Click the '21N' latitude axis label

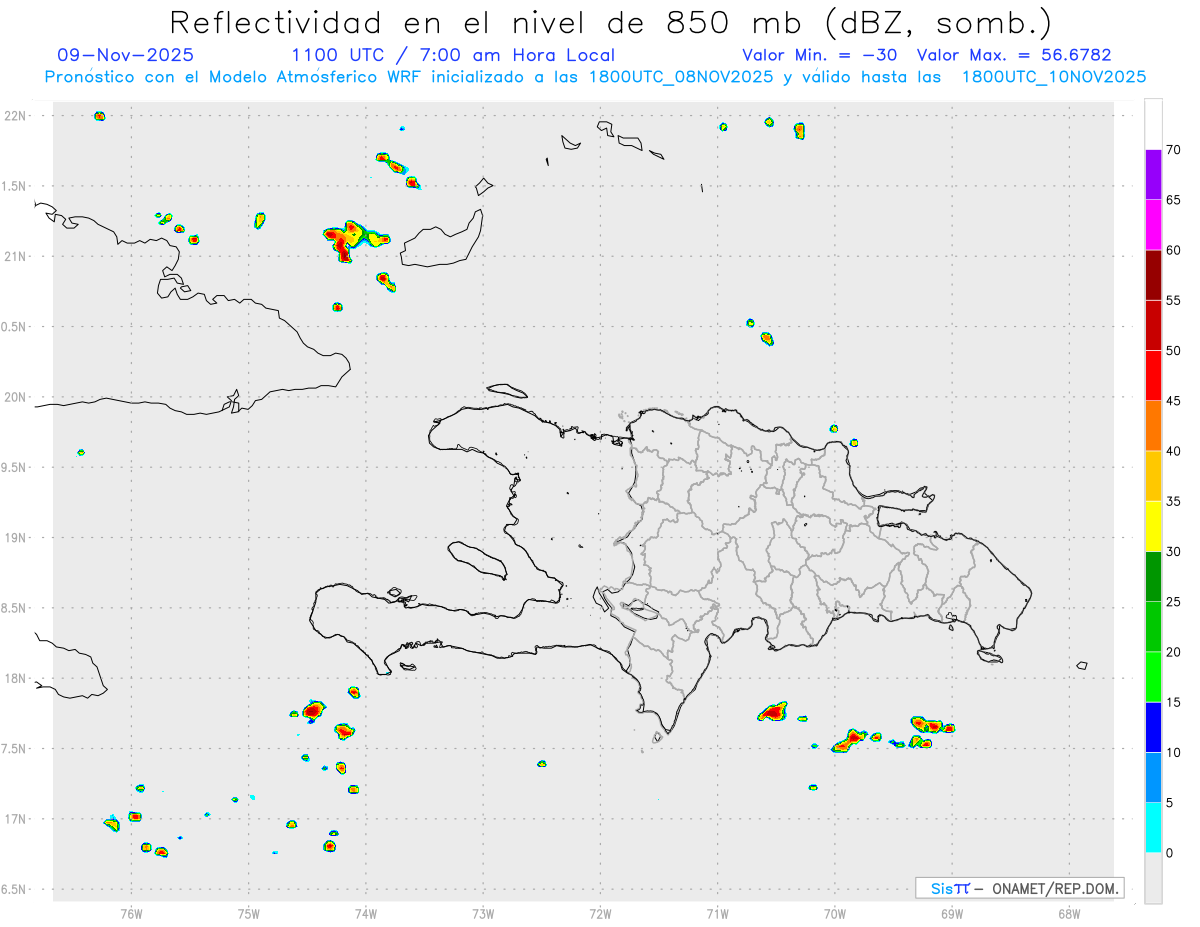[16, 256]
